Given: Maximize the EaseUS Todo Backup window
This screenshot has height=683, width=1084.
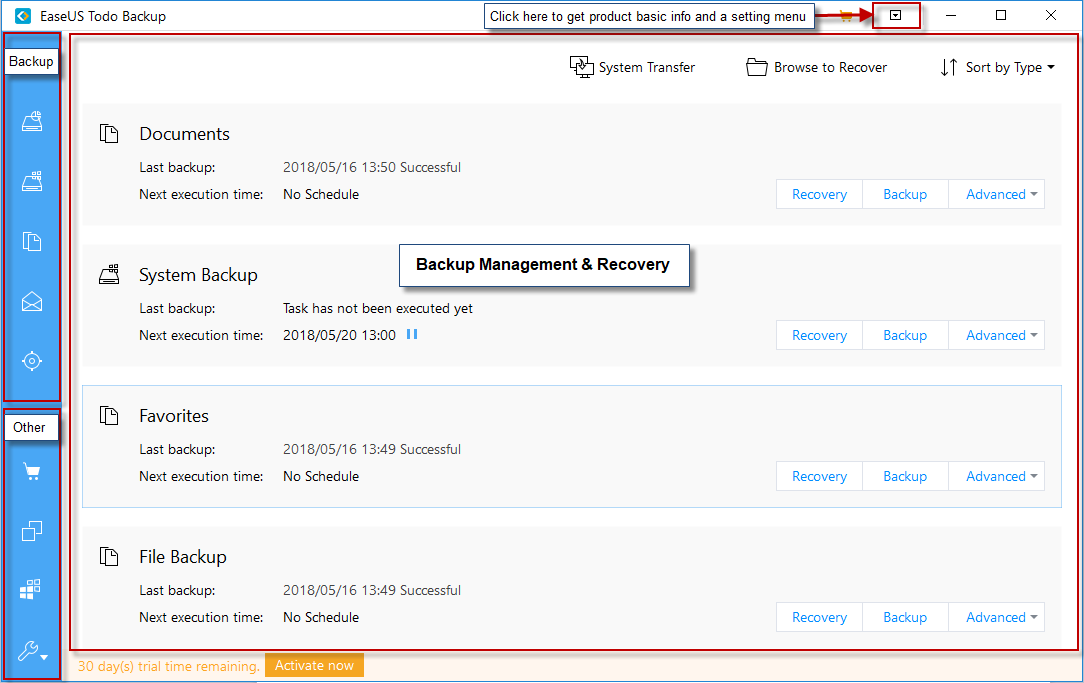Looking at the screenshot, I should point(1000,15).
